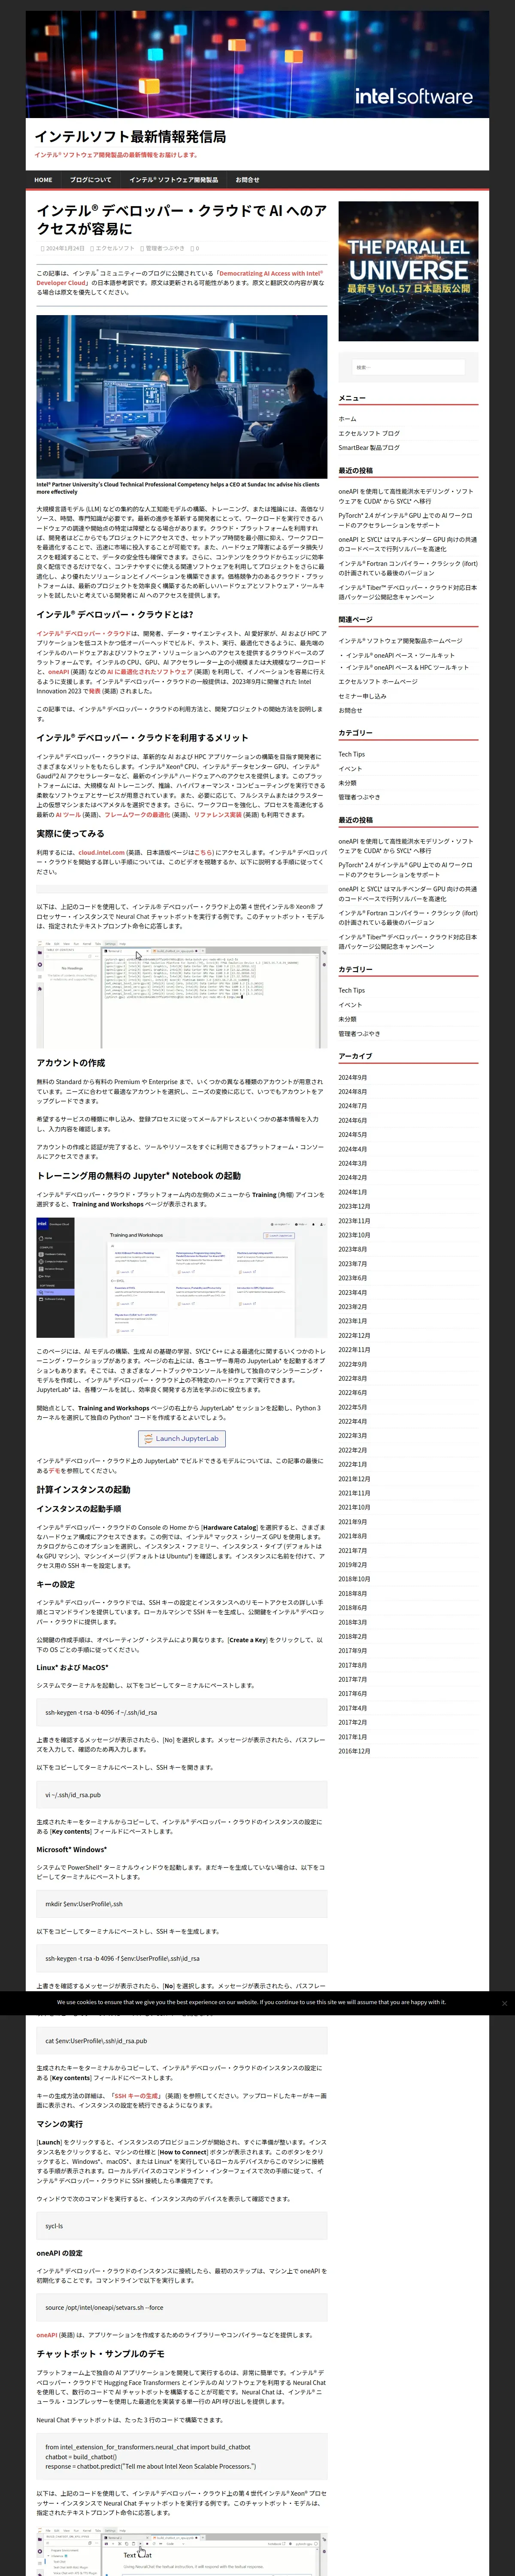This screenshot has width=515, height=2576.
Task: Open SmartBear 製品ブログ in sidebar menu
Action: (x=370, y=447)
